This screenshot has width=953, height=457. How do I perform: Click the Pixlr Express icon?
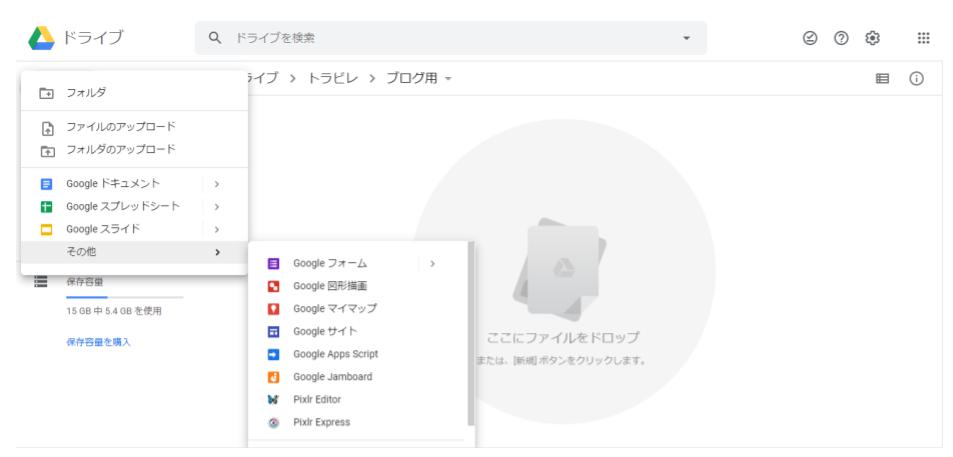coord(274,422)
